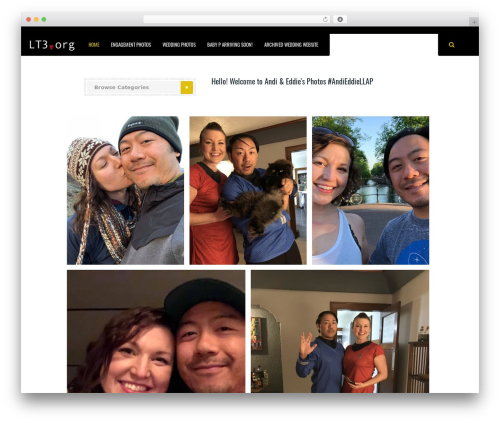The width and height of the screenshot is (500, 423).
Task: Open close-up selfie with black cap
Action: click(156, 332)
